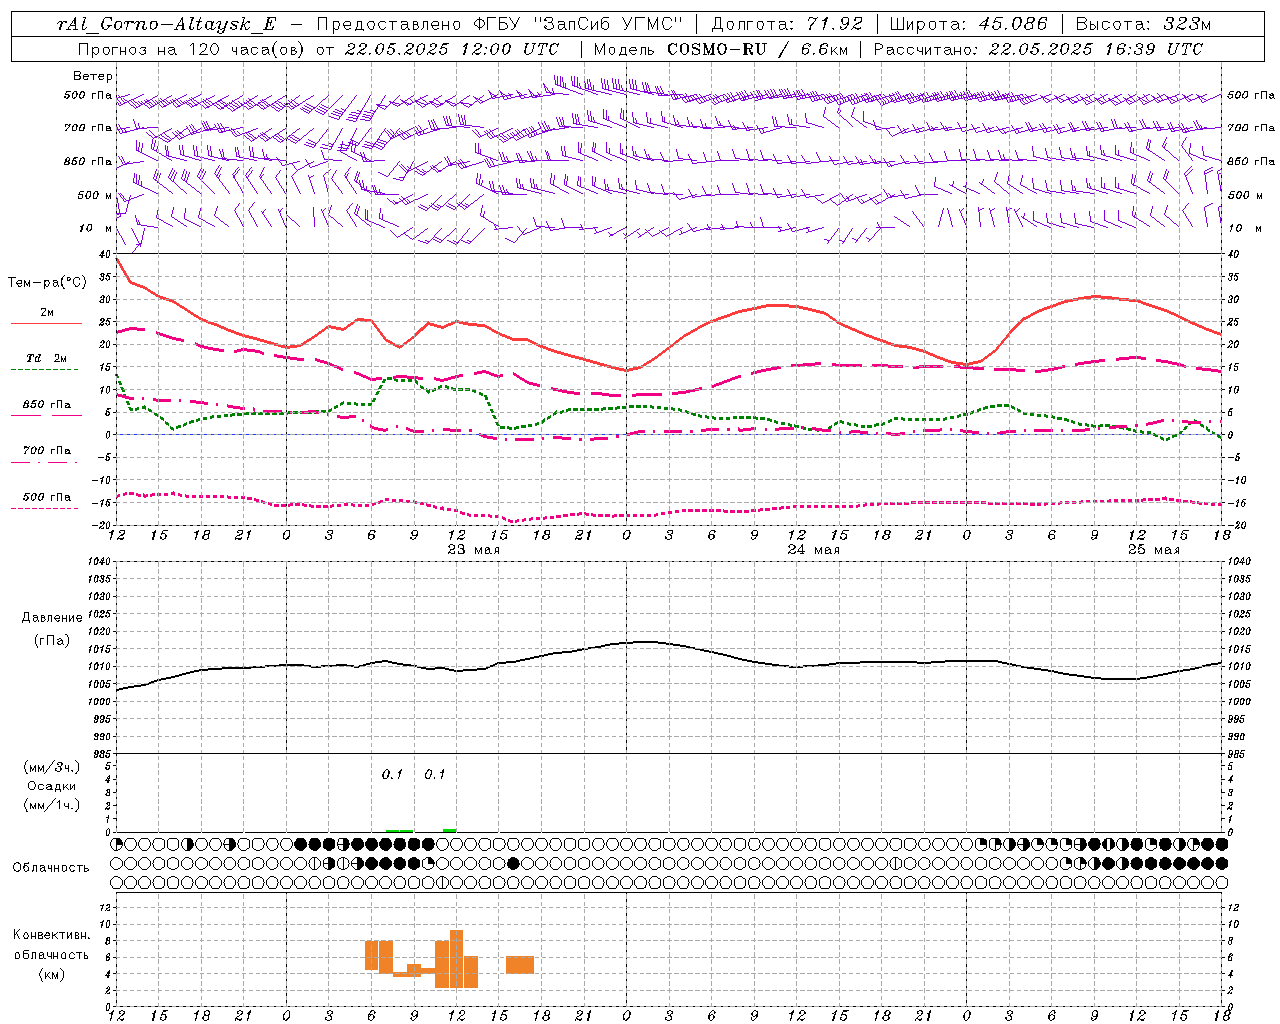Viewport: 1280px width, 1024px height.
Task: Click the (мм/1ч.) precipitation unit label
Action: [52, 805]
